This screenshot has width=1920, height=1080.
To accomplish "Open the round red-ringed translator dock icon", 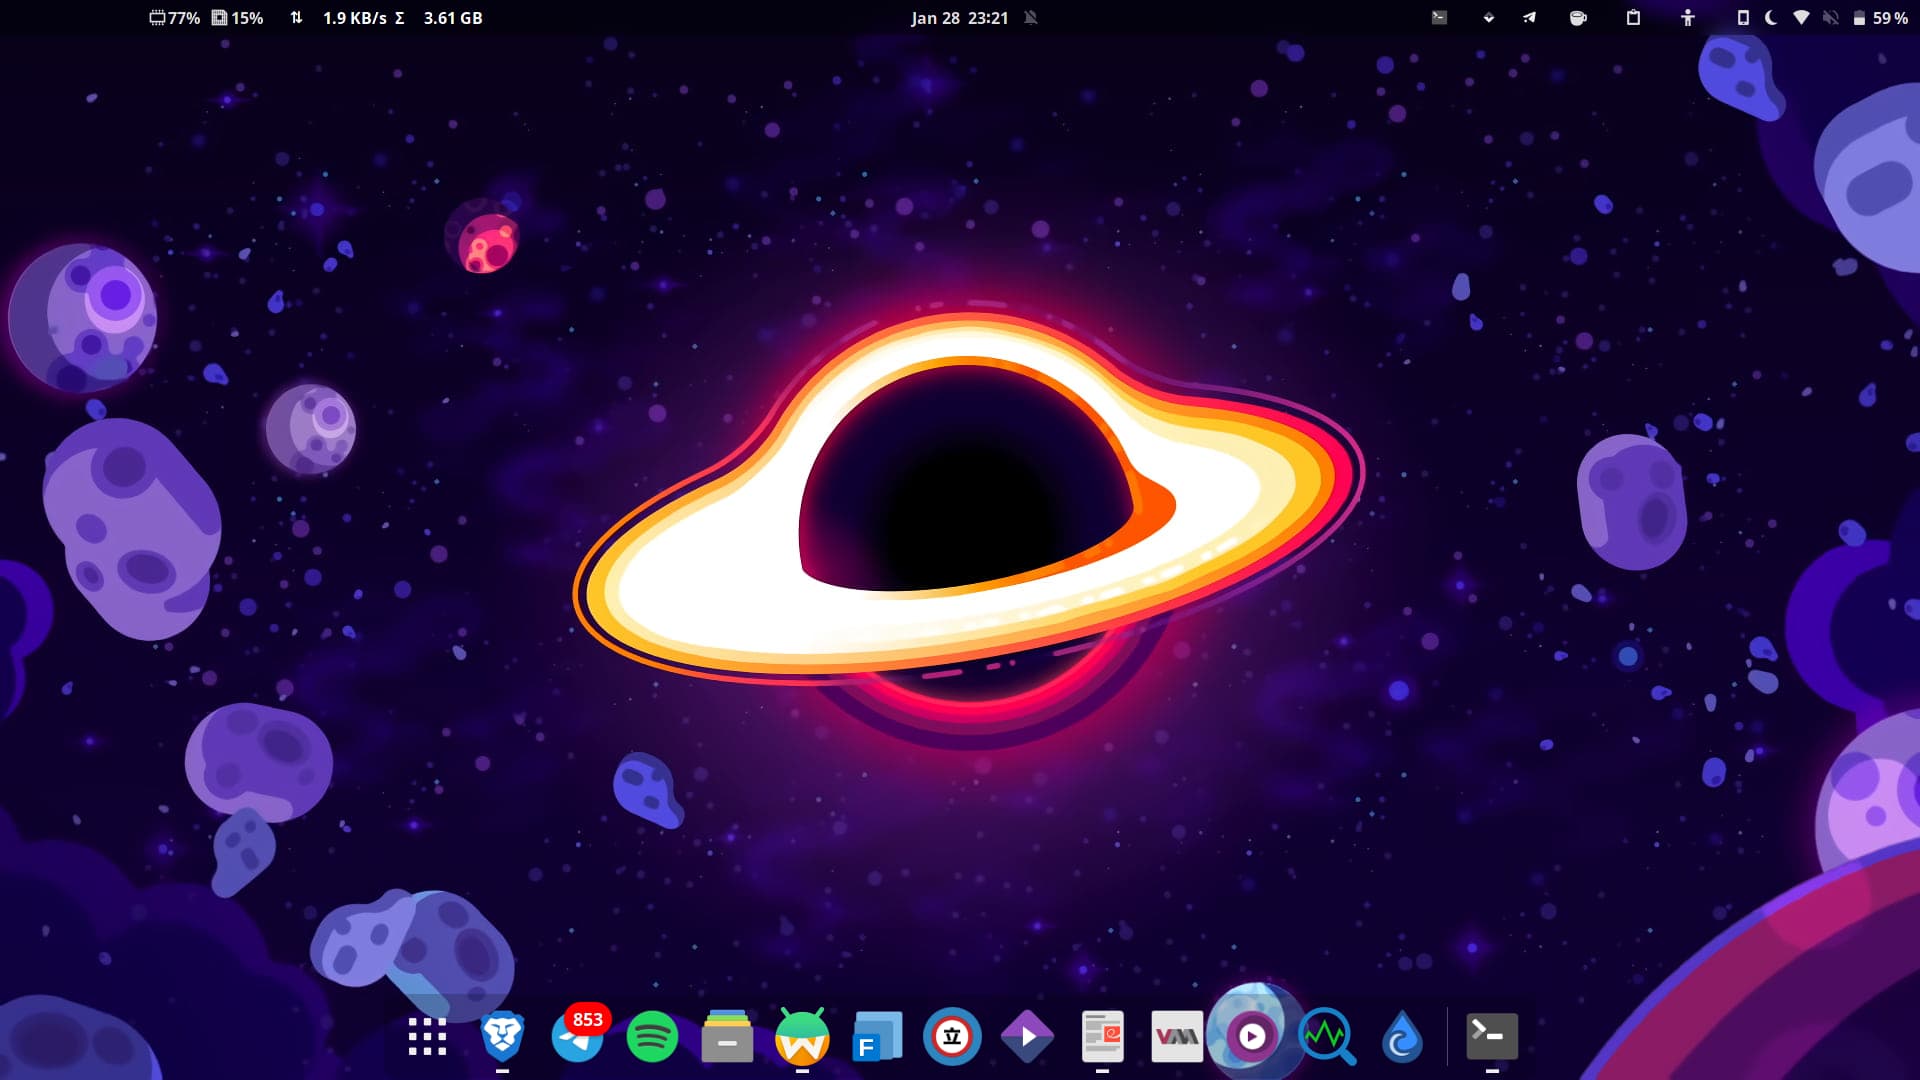I will pyautogui.click(x=952, y=1037).
